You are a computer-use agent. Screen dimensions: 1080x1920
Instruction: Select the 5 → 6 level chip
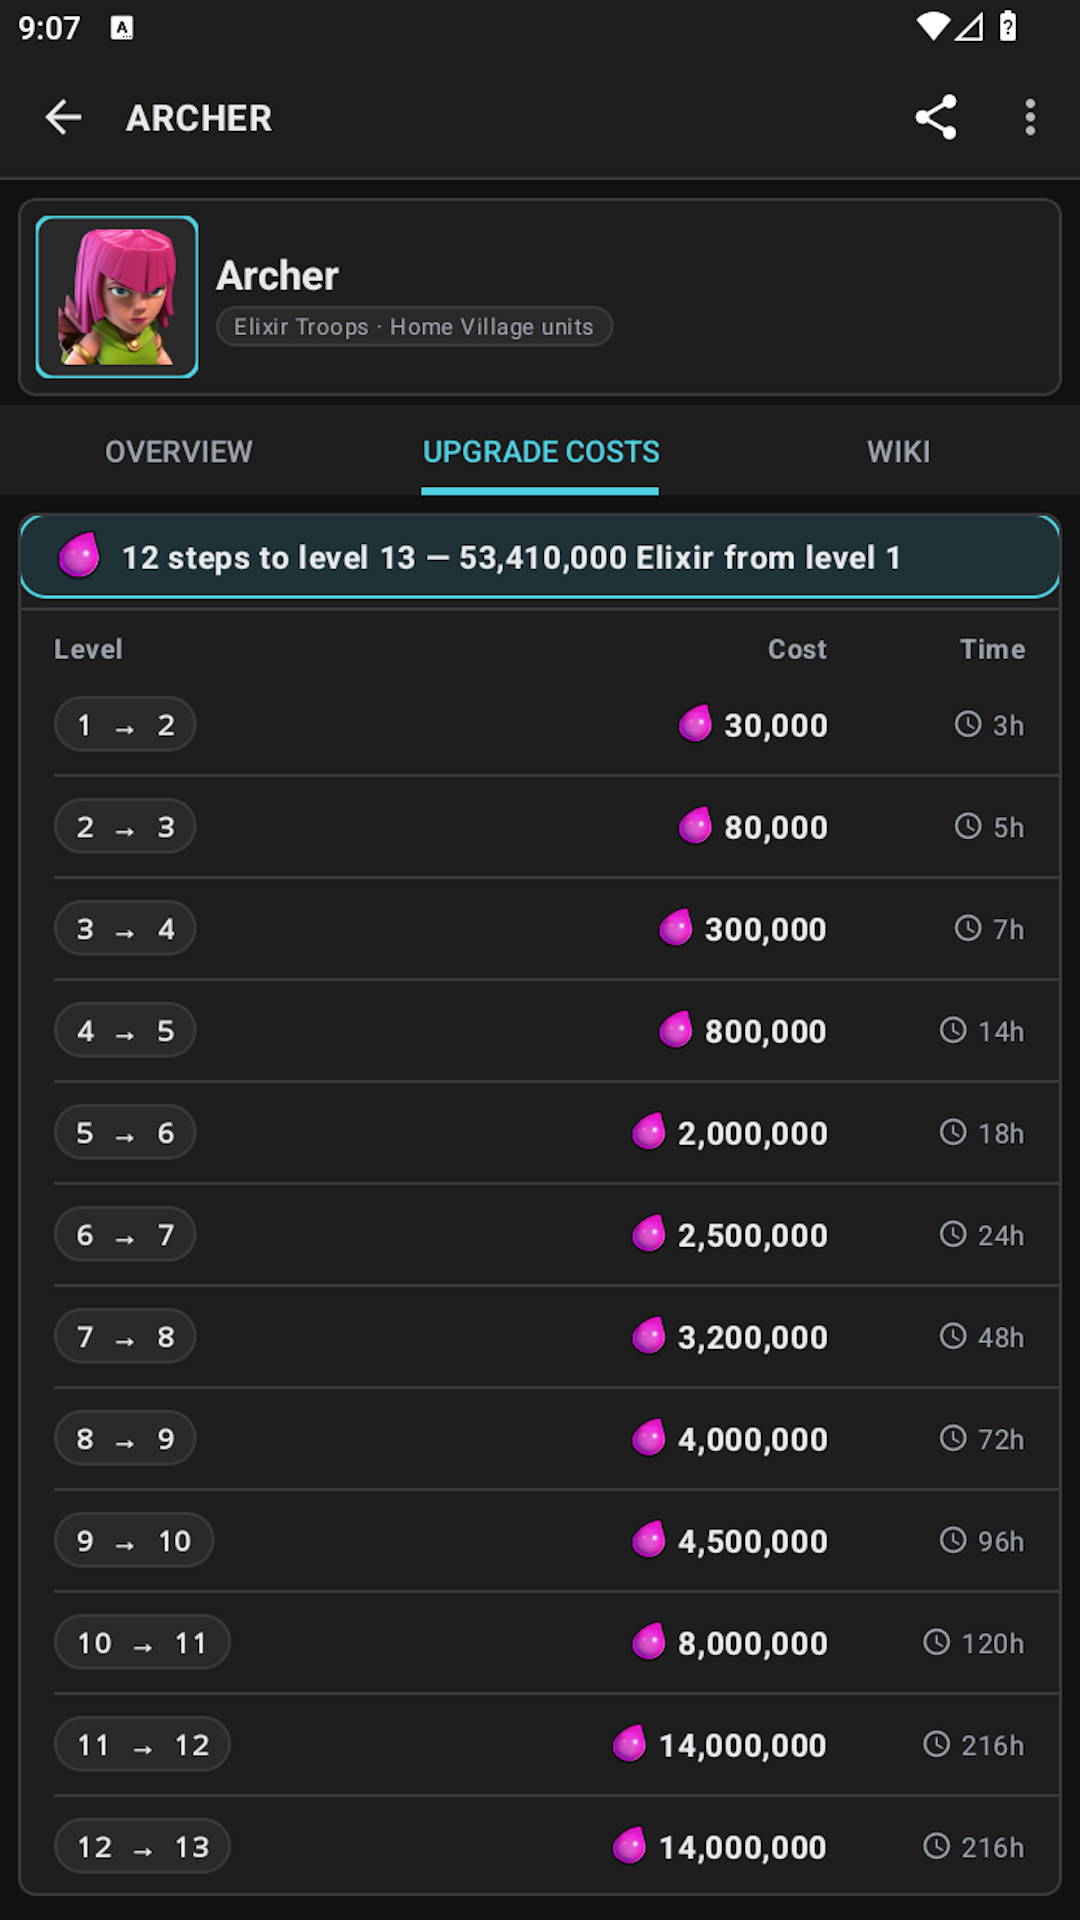125,1132
